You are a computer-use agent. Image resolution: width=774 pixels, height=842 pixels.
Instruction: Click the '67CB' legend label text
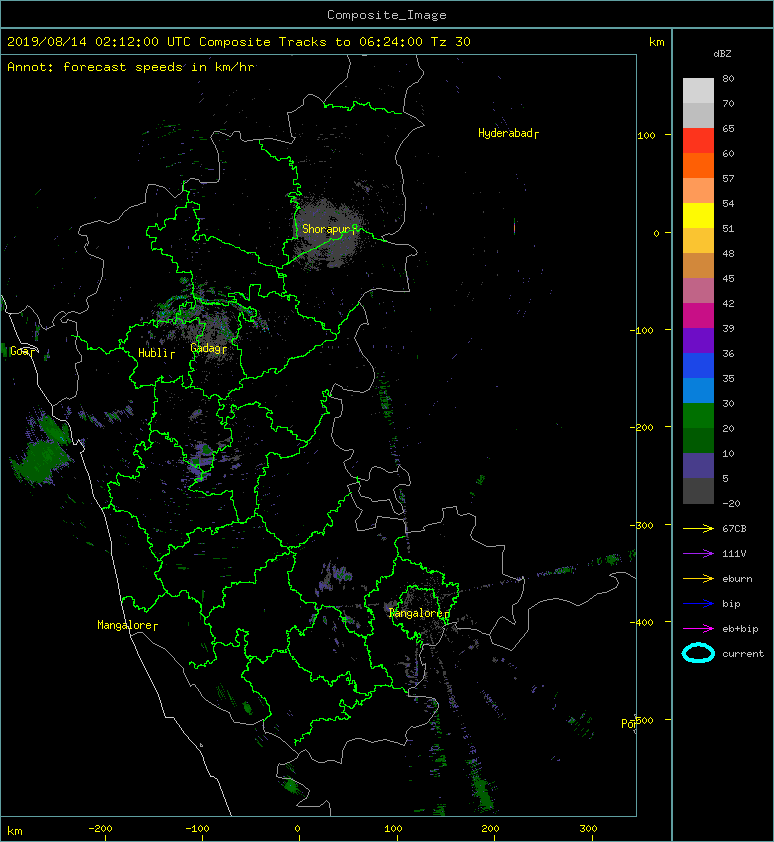point(734,529)
